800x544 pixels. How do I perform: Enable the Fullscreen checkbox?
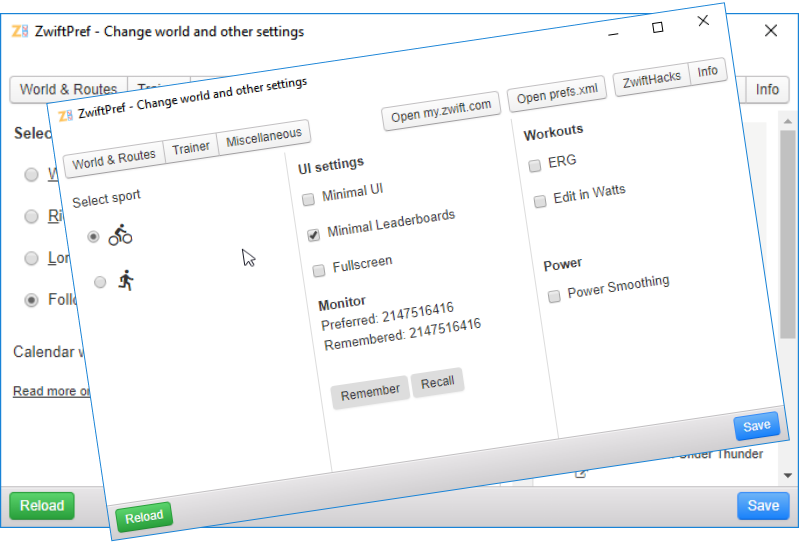(319, 270)
